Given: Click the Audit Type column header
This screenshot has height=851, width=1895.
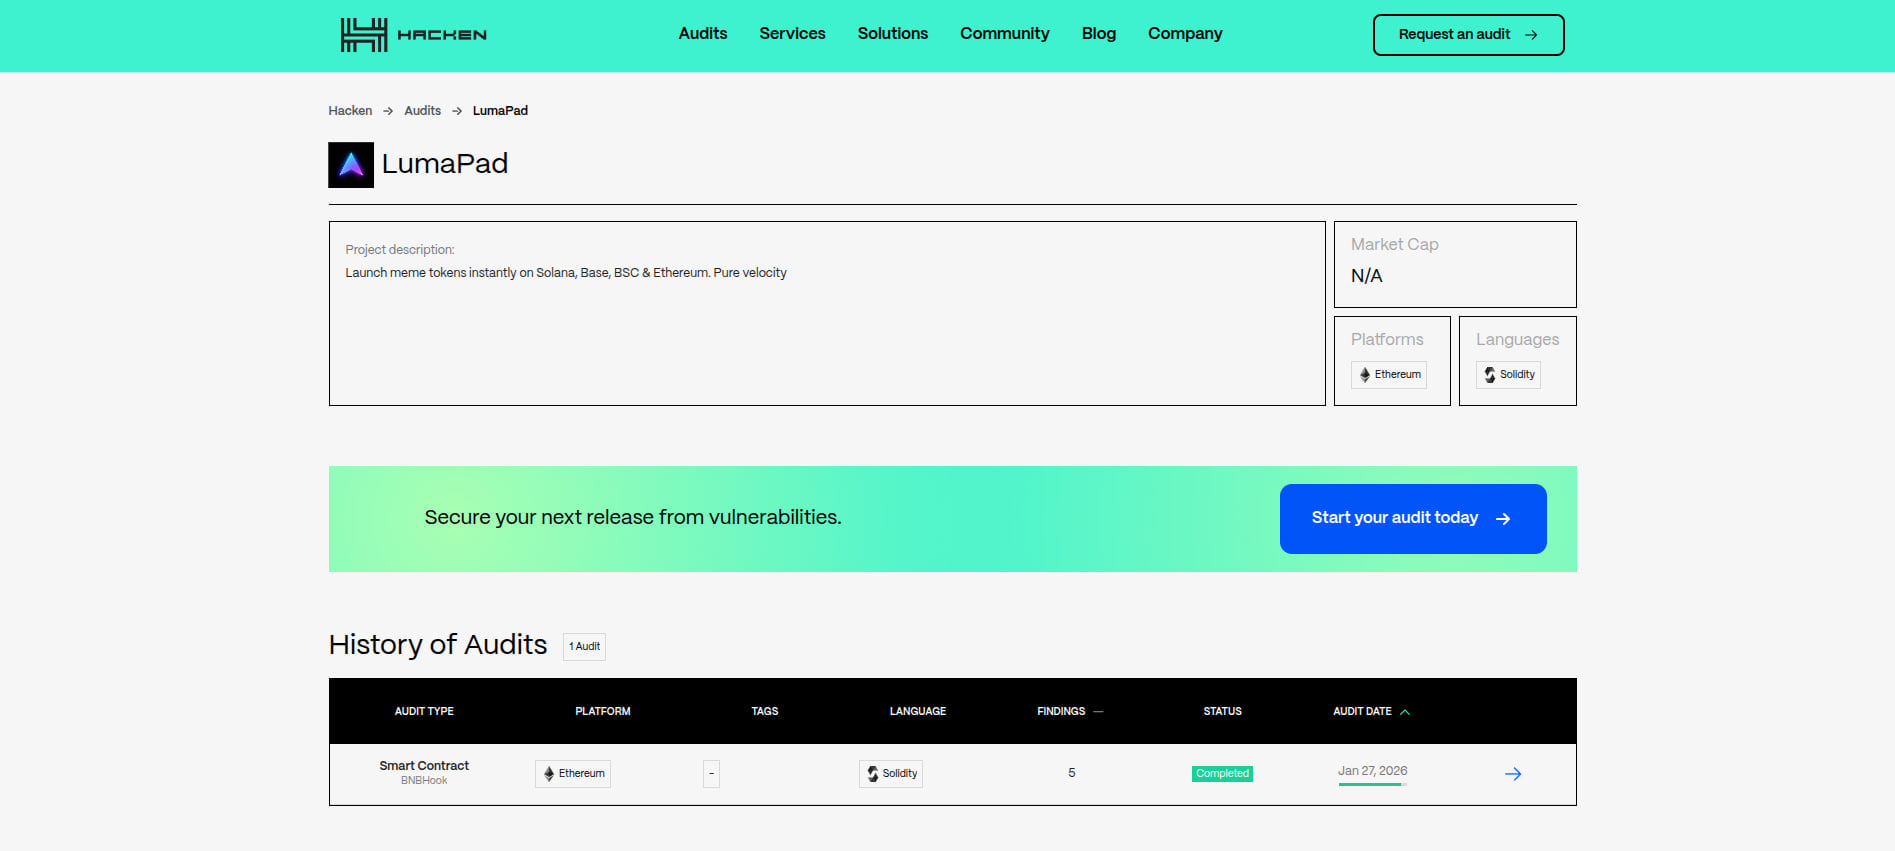Looking at the screenshot, I should coord(424,711).
